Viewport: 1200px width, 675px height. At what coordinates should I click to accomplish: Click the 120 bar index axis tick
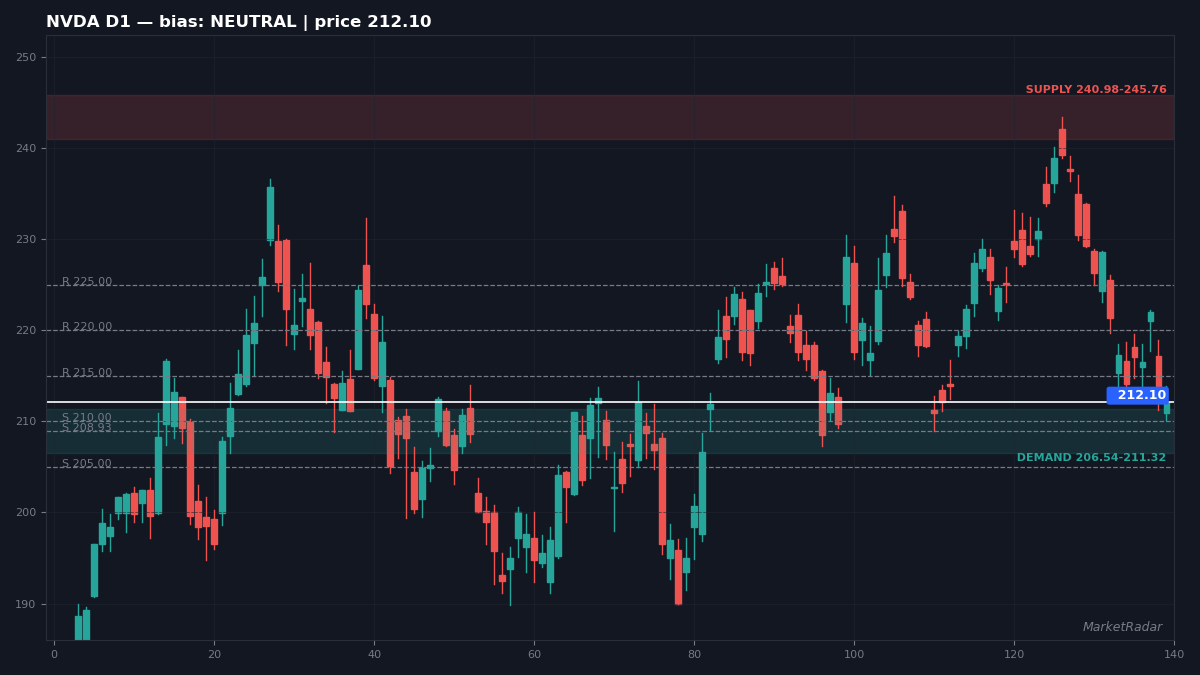coord(1014,654)
